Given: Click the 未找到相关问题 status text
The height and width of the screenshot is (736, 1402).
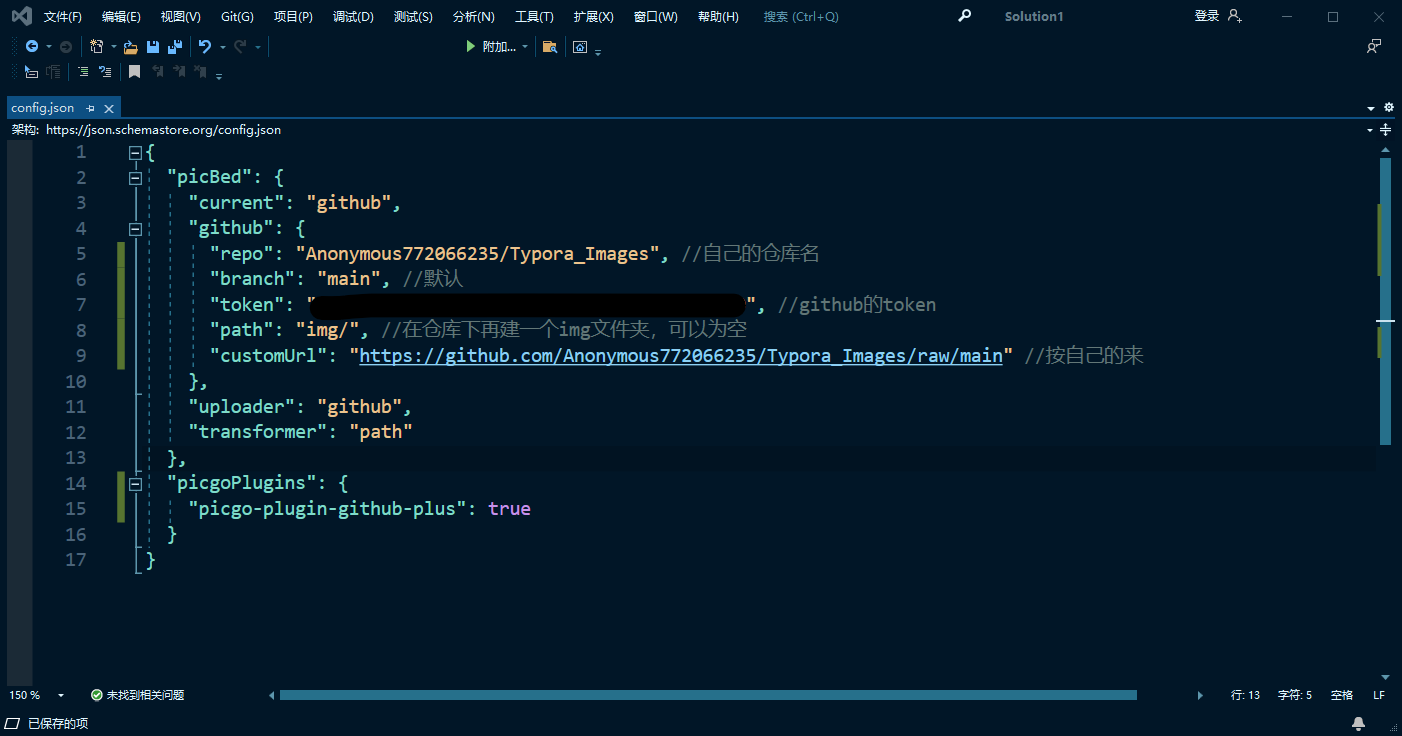Looking at the screenshot, I should point(146,695).
